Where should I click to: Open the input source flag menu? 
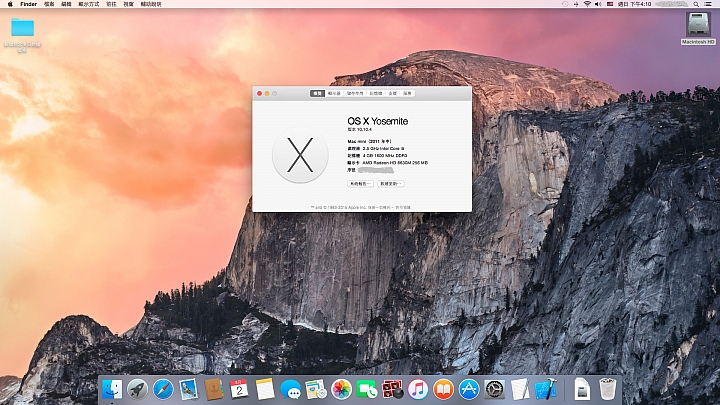pos(610,4)
